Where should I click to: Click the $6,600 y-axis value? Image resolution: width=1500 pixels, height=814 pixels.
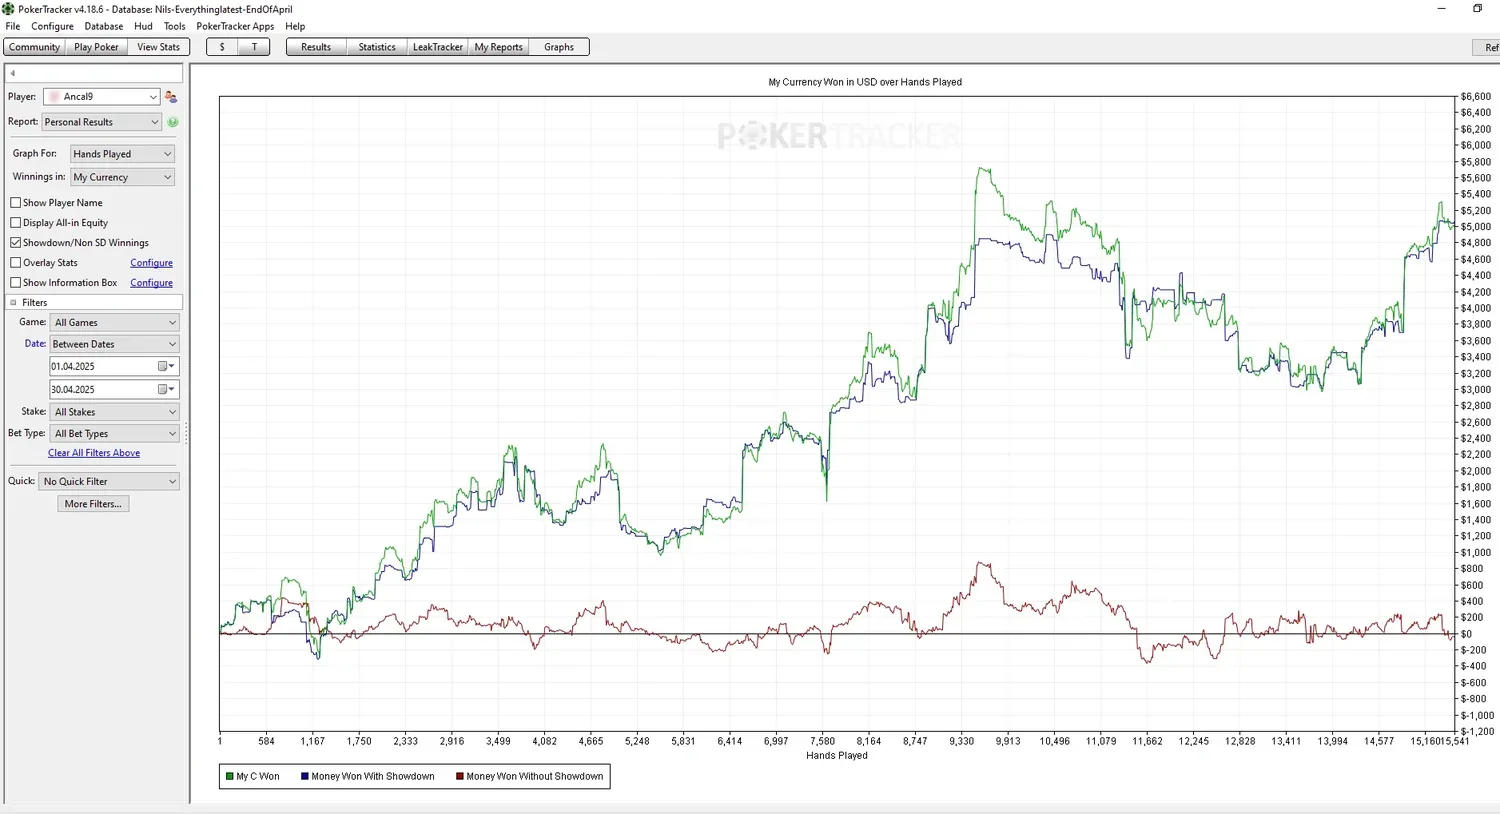(1476, 97)
